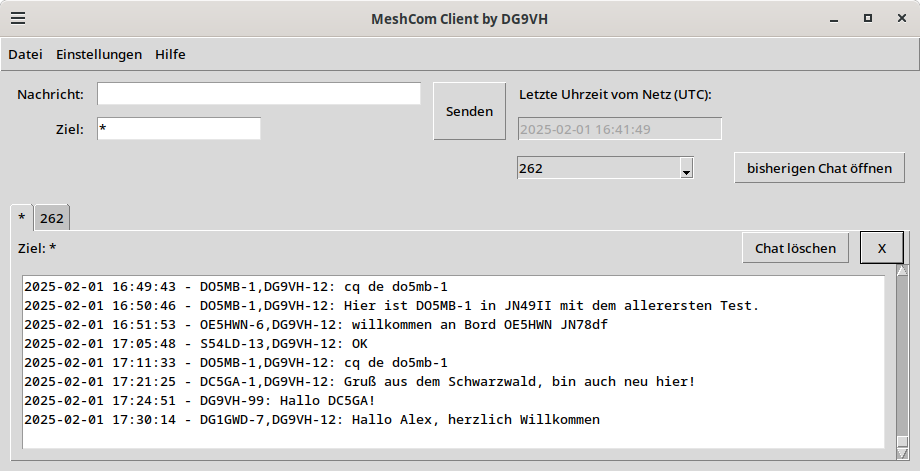Maximize the MeshCom Client window
Viewport: 920px width, 471px height.
(x=867, y=18)
